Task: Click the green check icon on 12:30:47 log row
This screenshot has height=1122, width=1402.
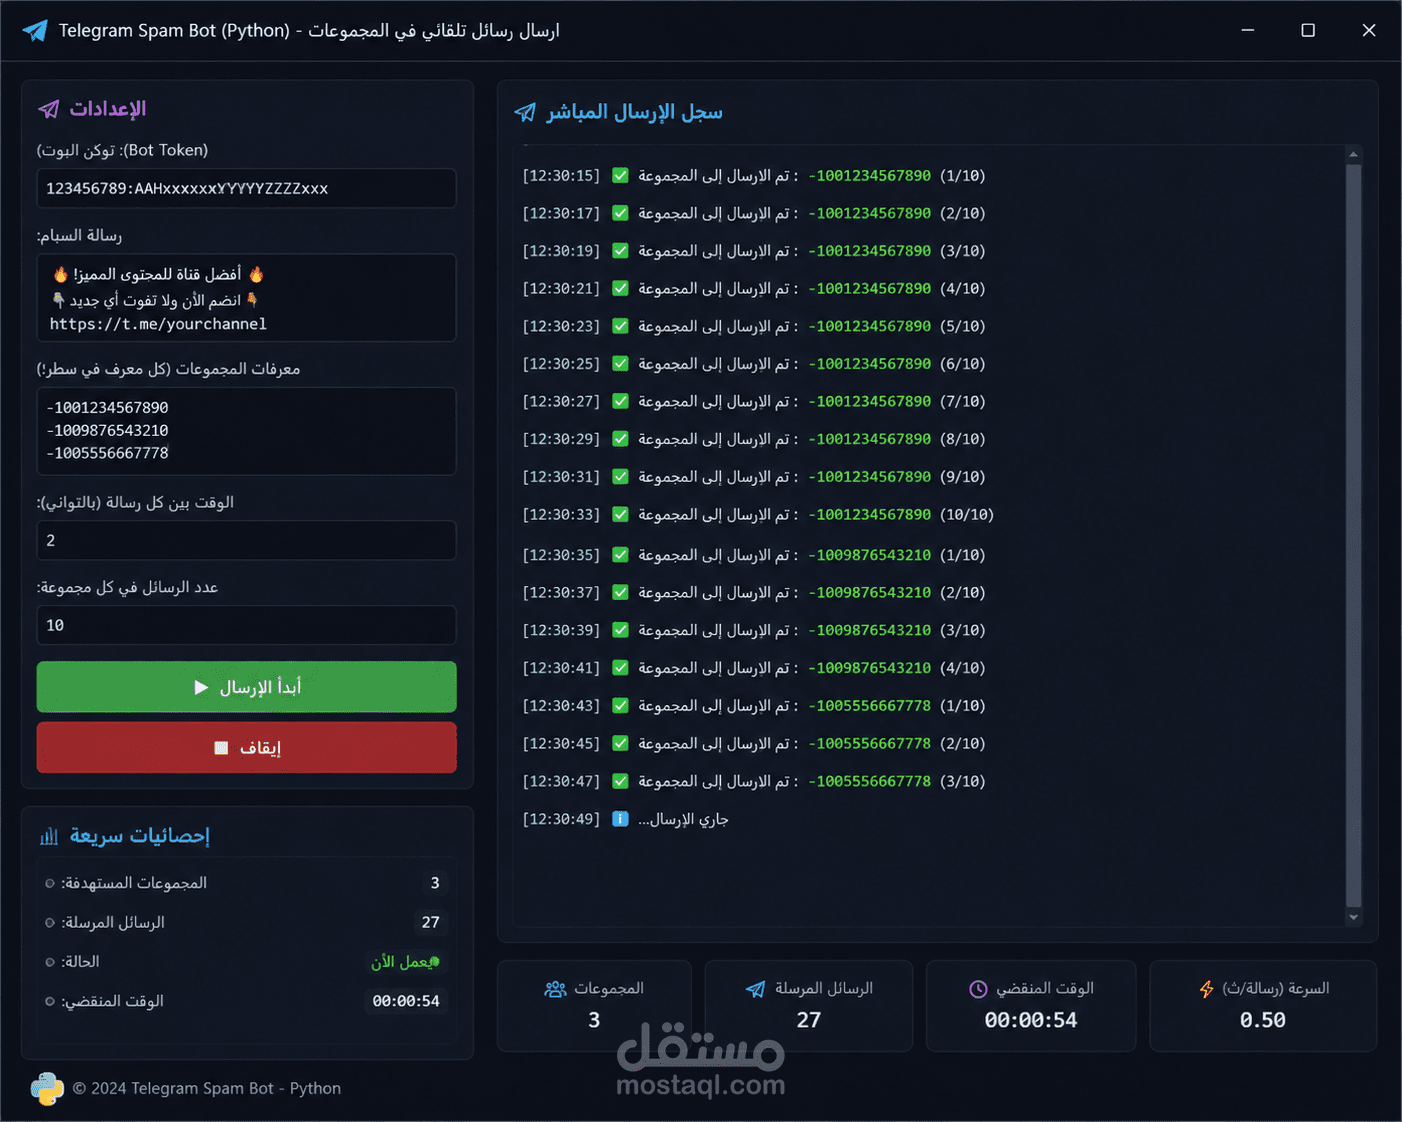Action: click(620, 781)
